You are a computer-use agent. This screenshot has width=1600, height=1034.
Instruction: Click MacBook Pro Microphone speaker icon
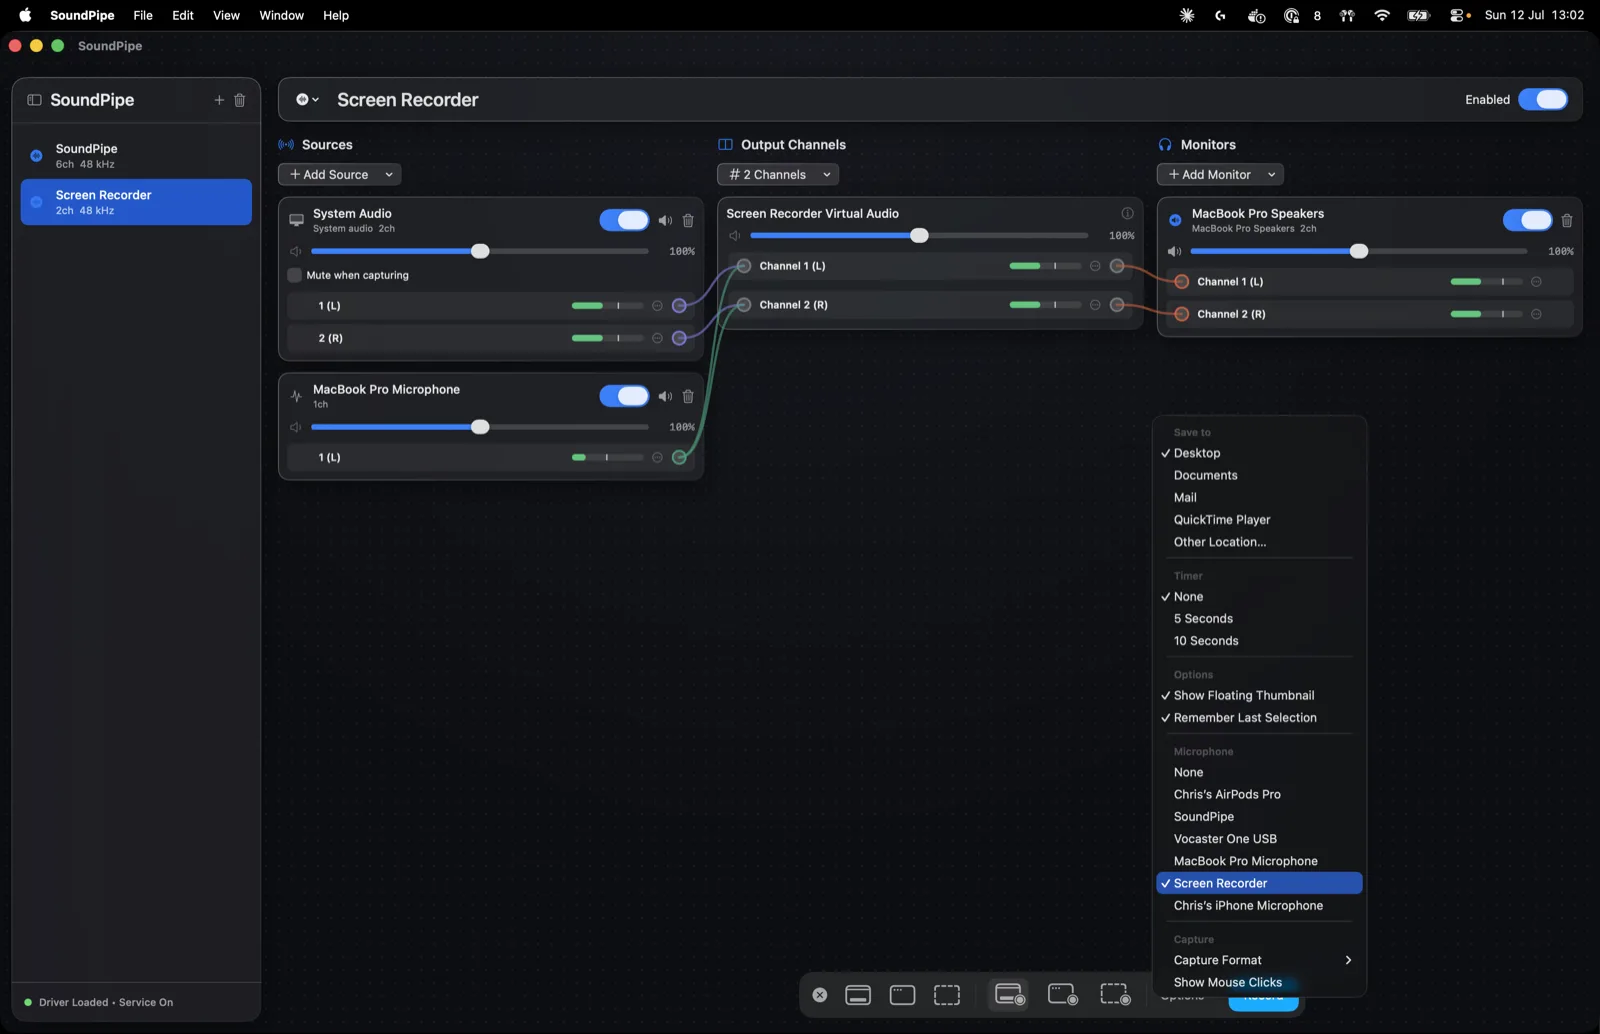tap(665, 396)
